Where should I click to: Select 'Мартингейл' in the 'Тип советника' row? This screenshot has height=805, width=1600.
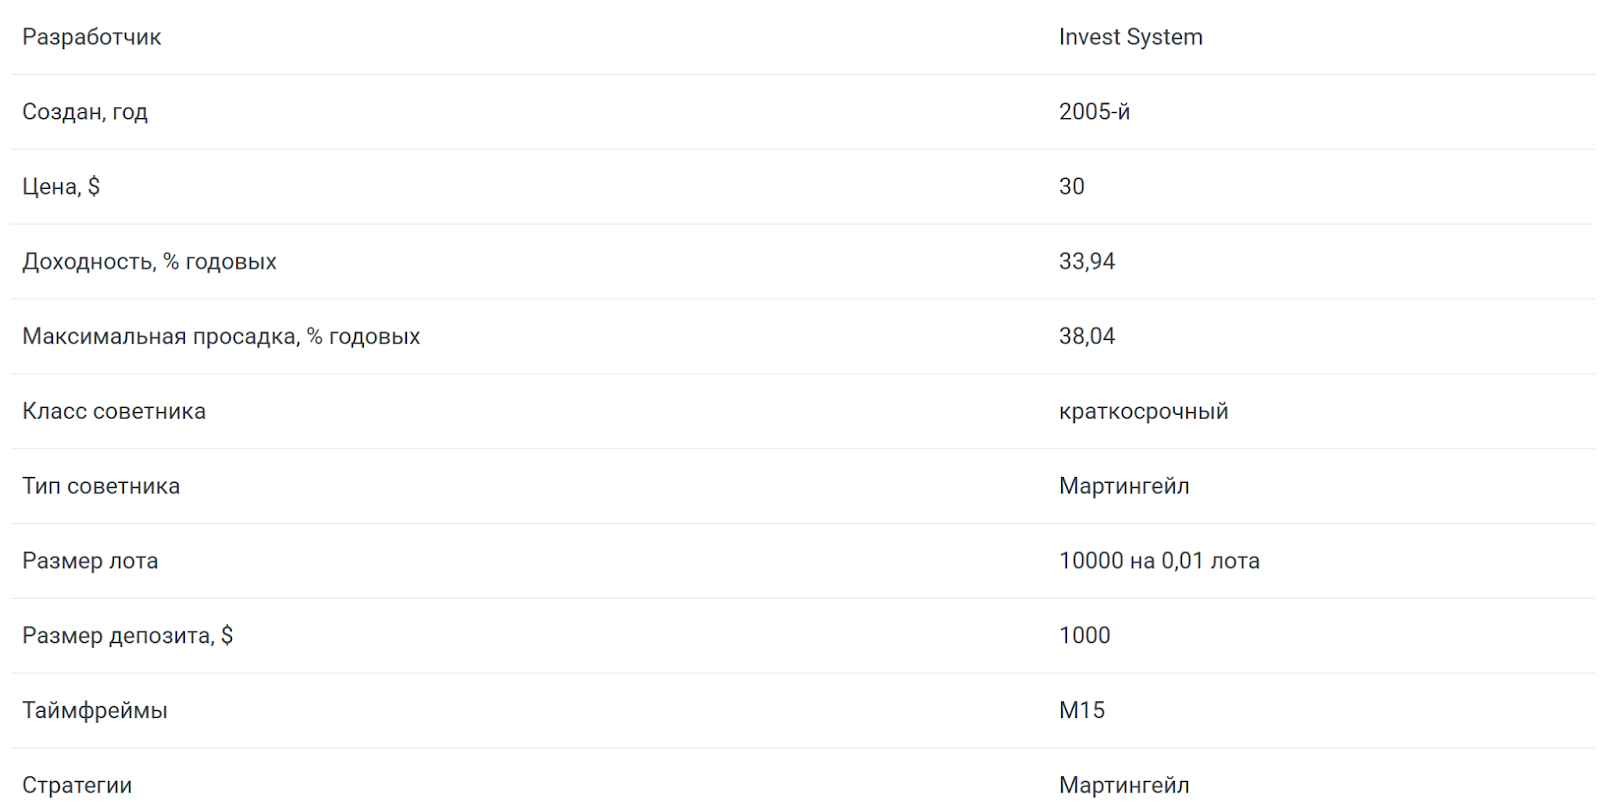click(x=1124, y=486)
